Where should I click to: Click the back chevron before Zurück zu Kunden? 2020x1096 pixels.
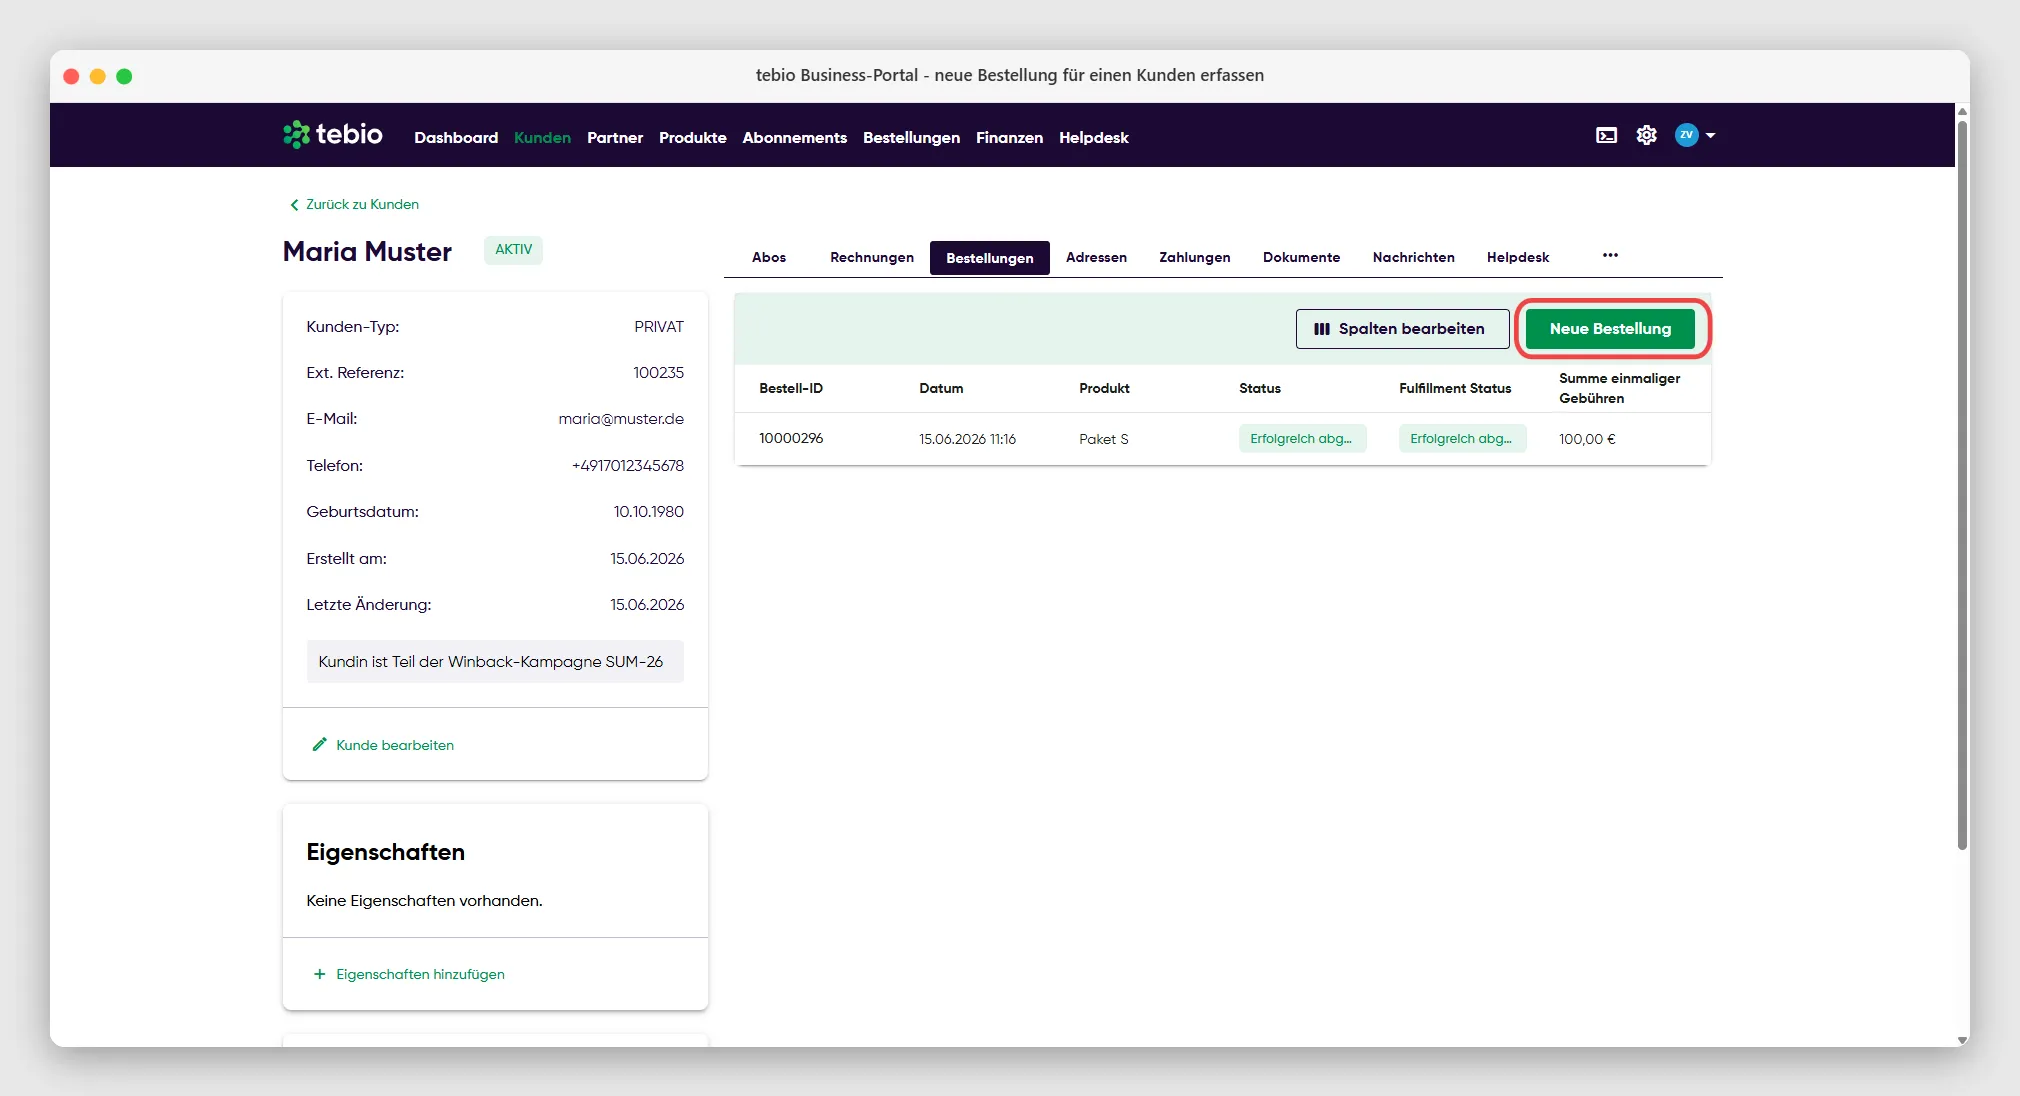pos(294,205)
